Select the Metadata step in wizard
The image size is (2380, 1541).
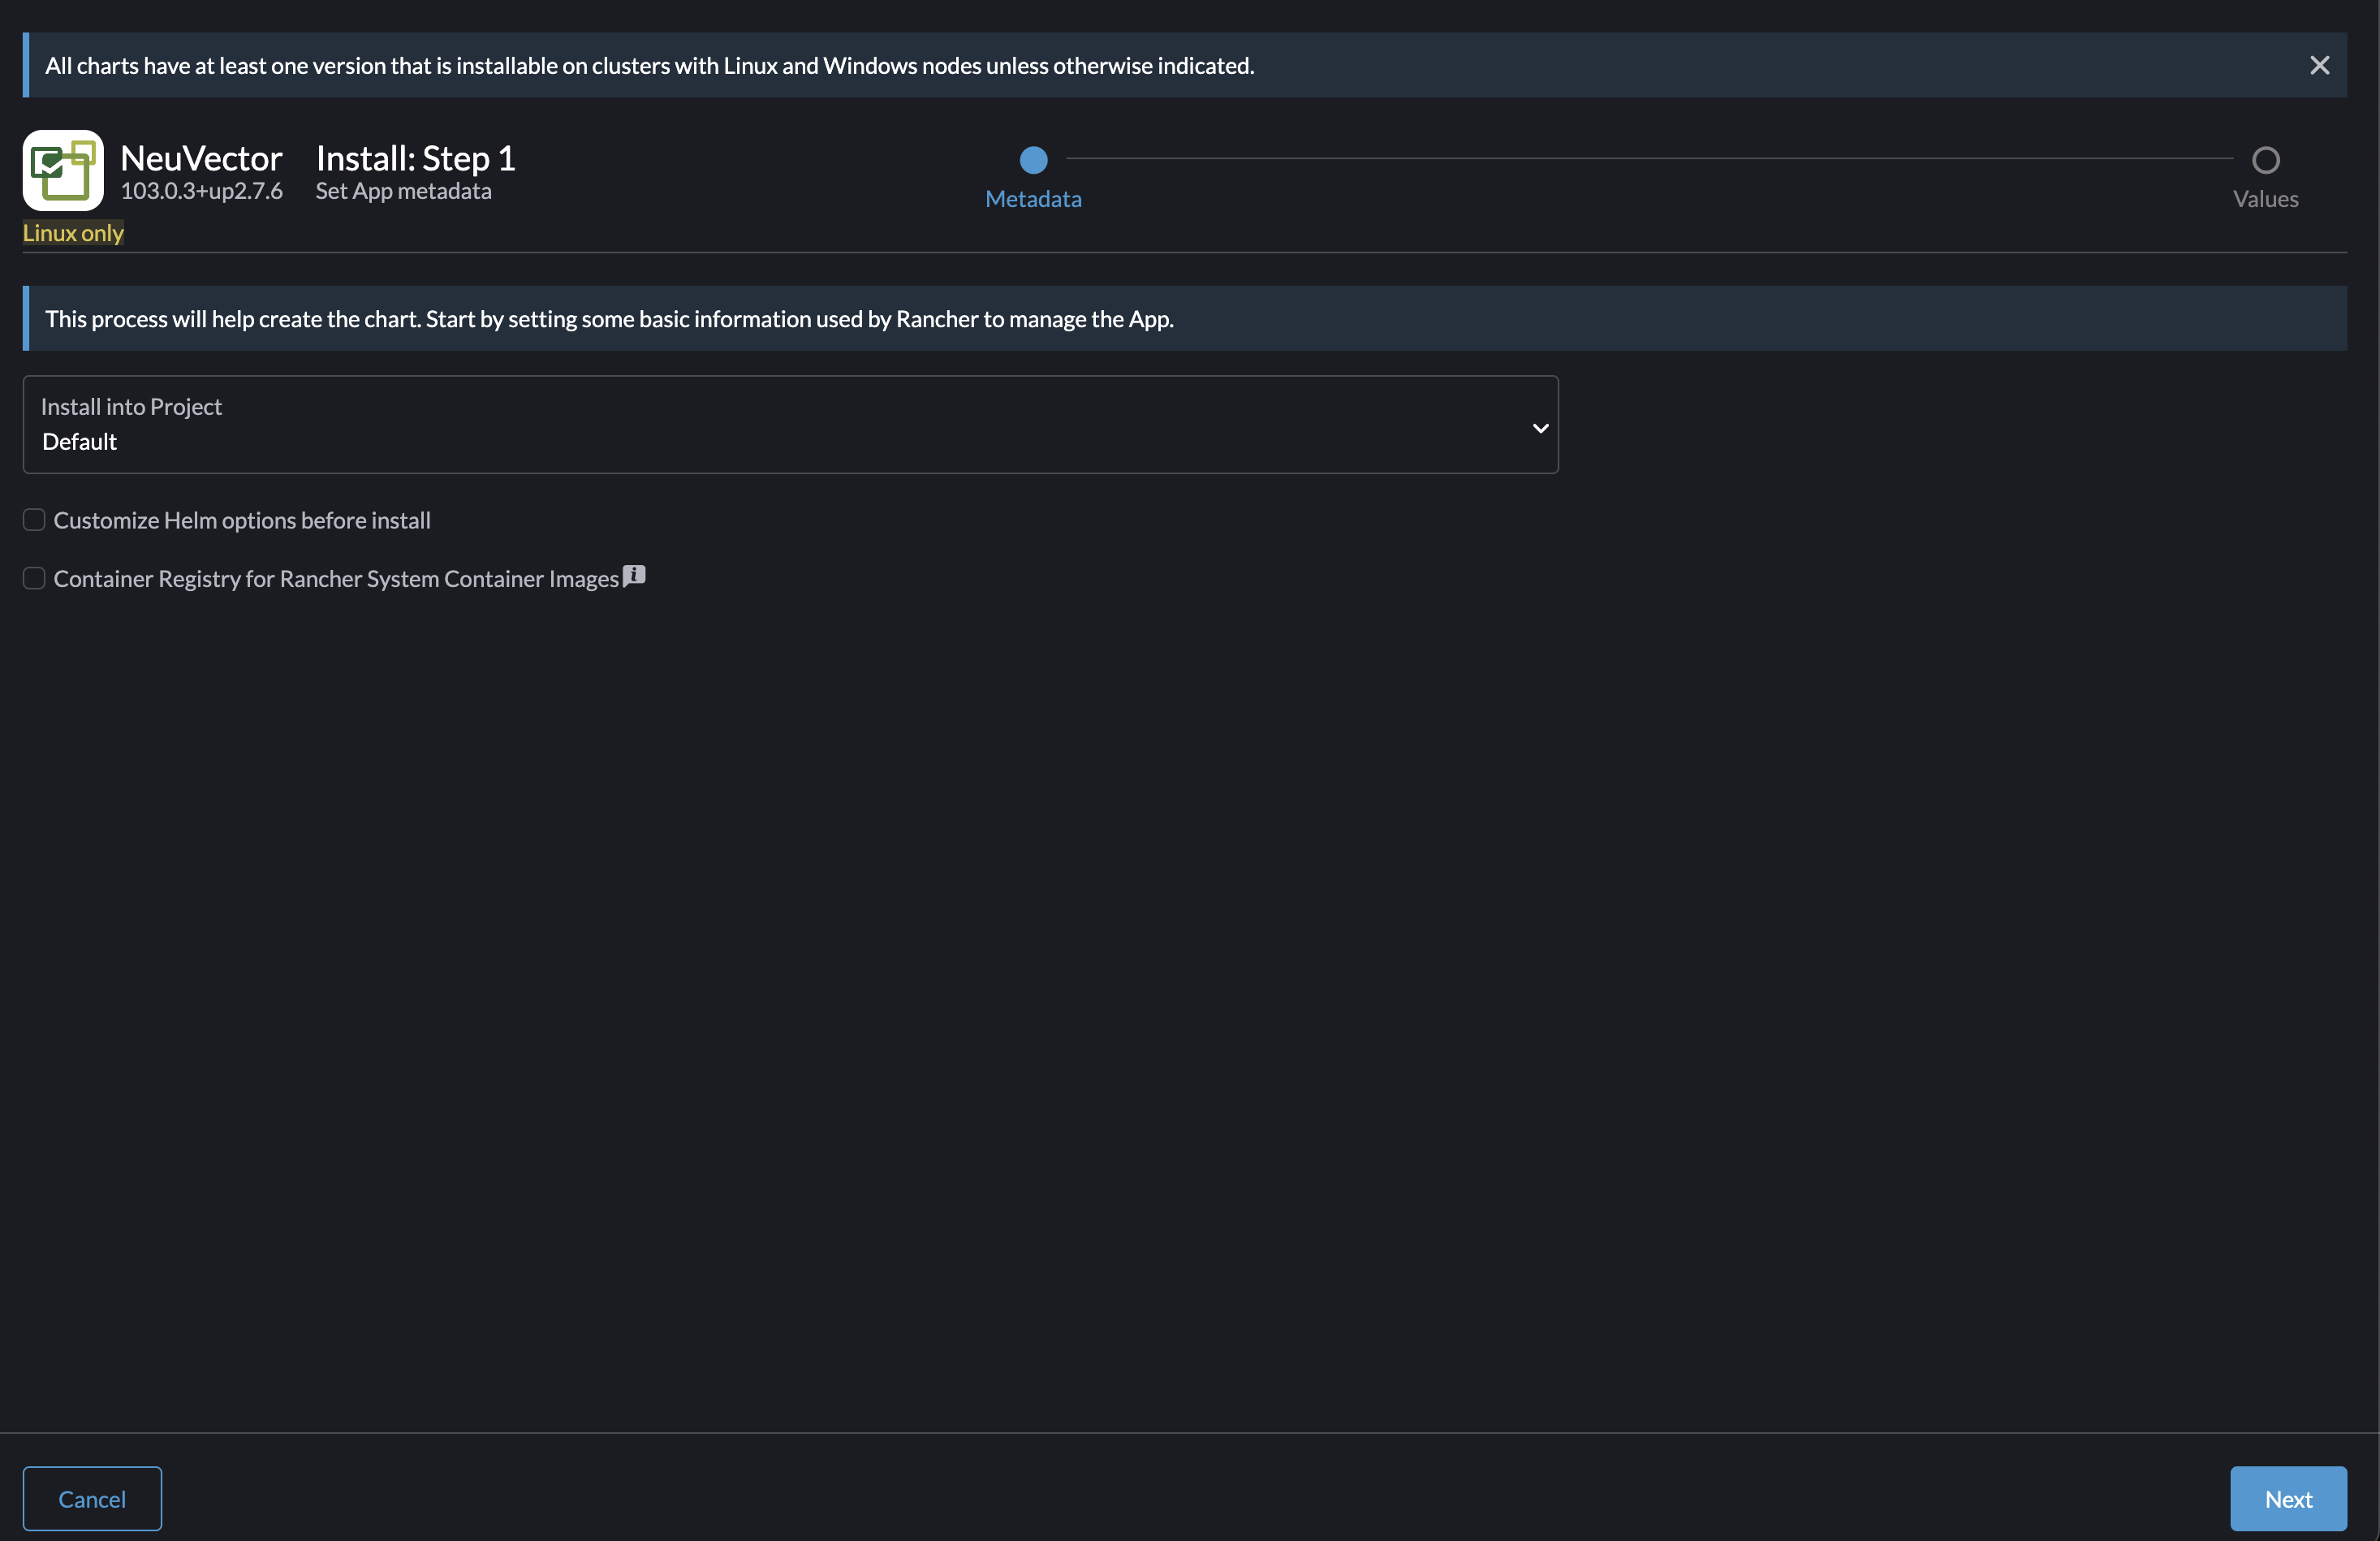(1033, 160)
